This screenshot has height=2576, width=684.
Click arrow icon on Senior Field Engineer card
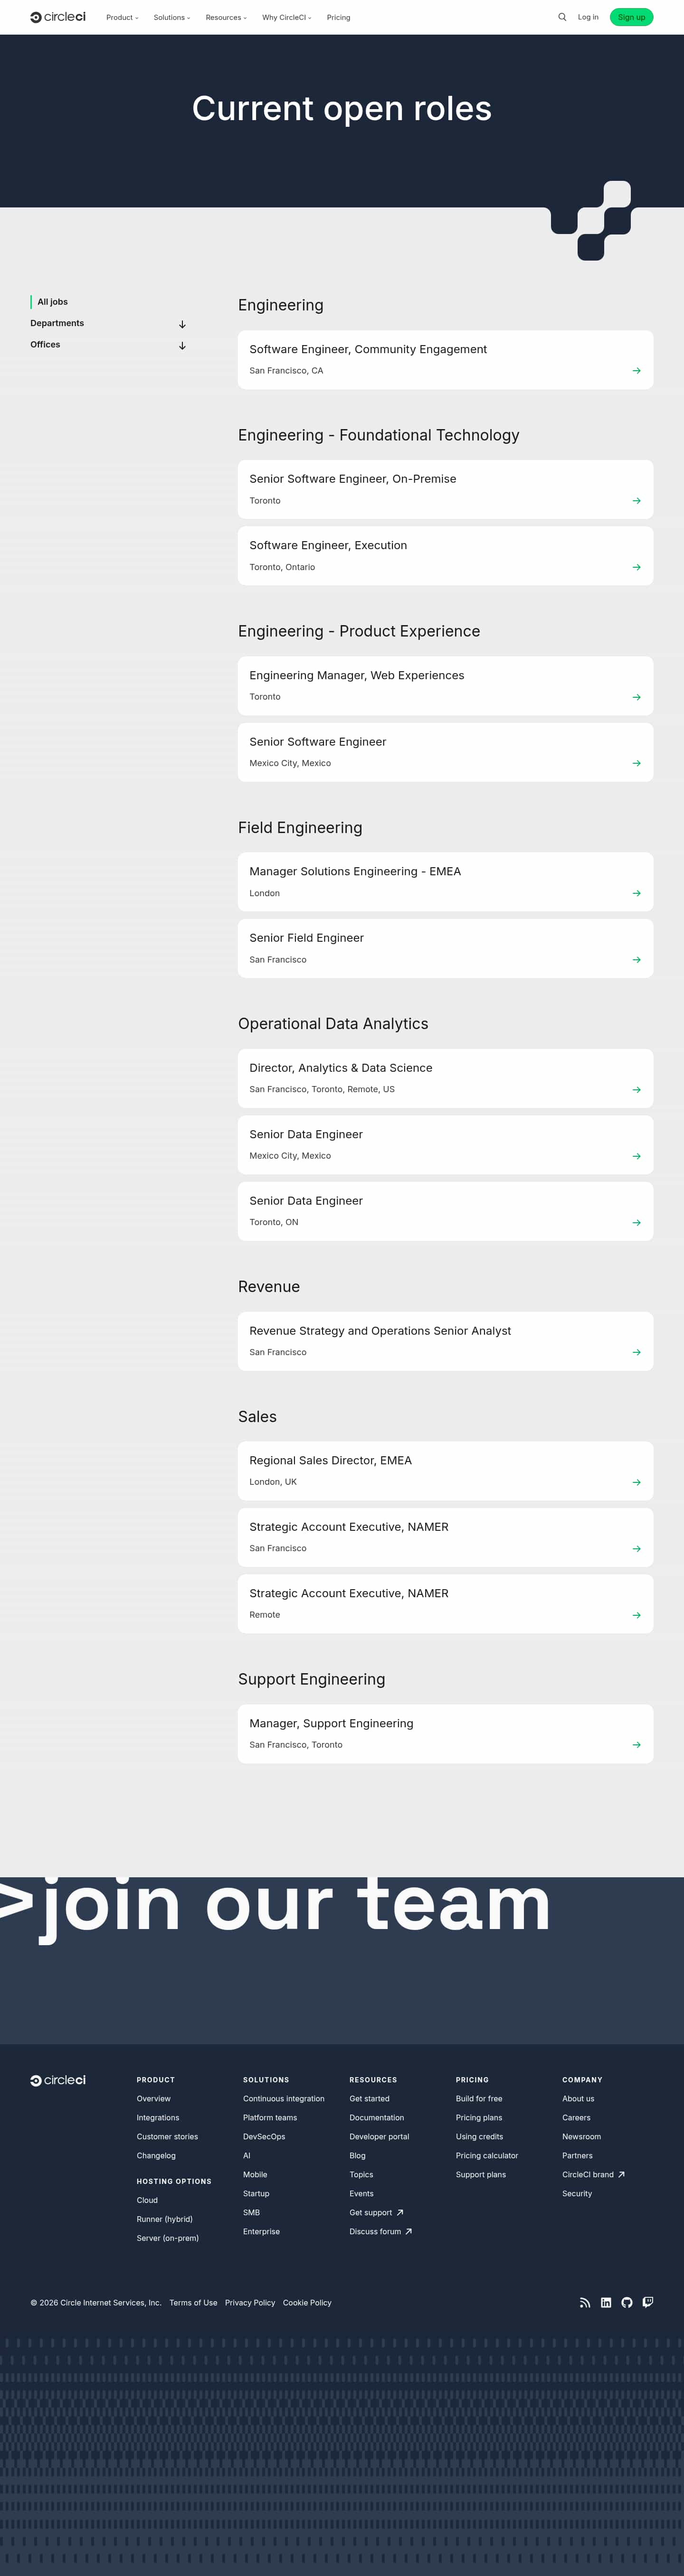tap(636, 960)
